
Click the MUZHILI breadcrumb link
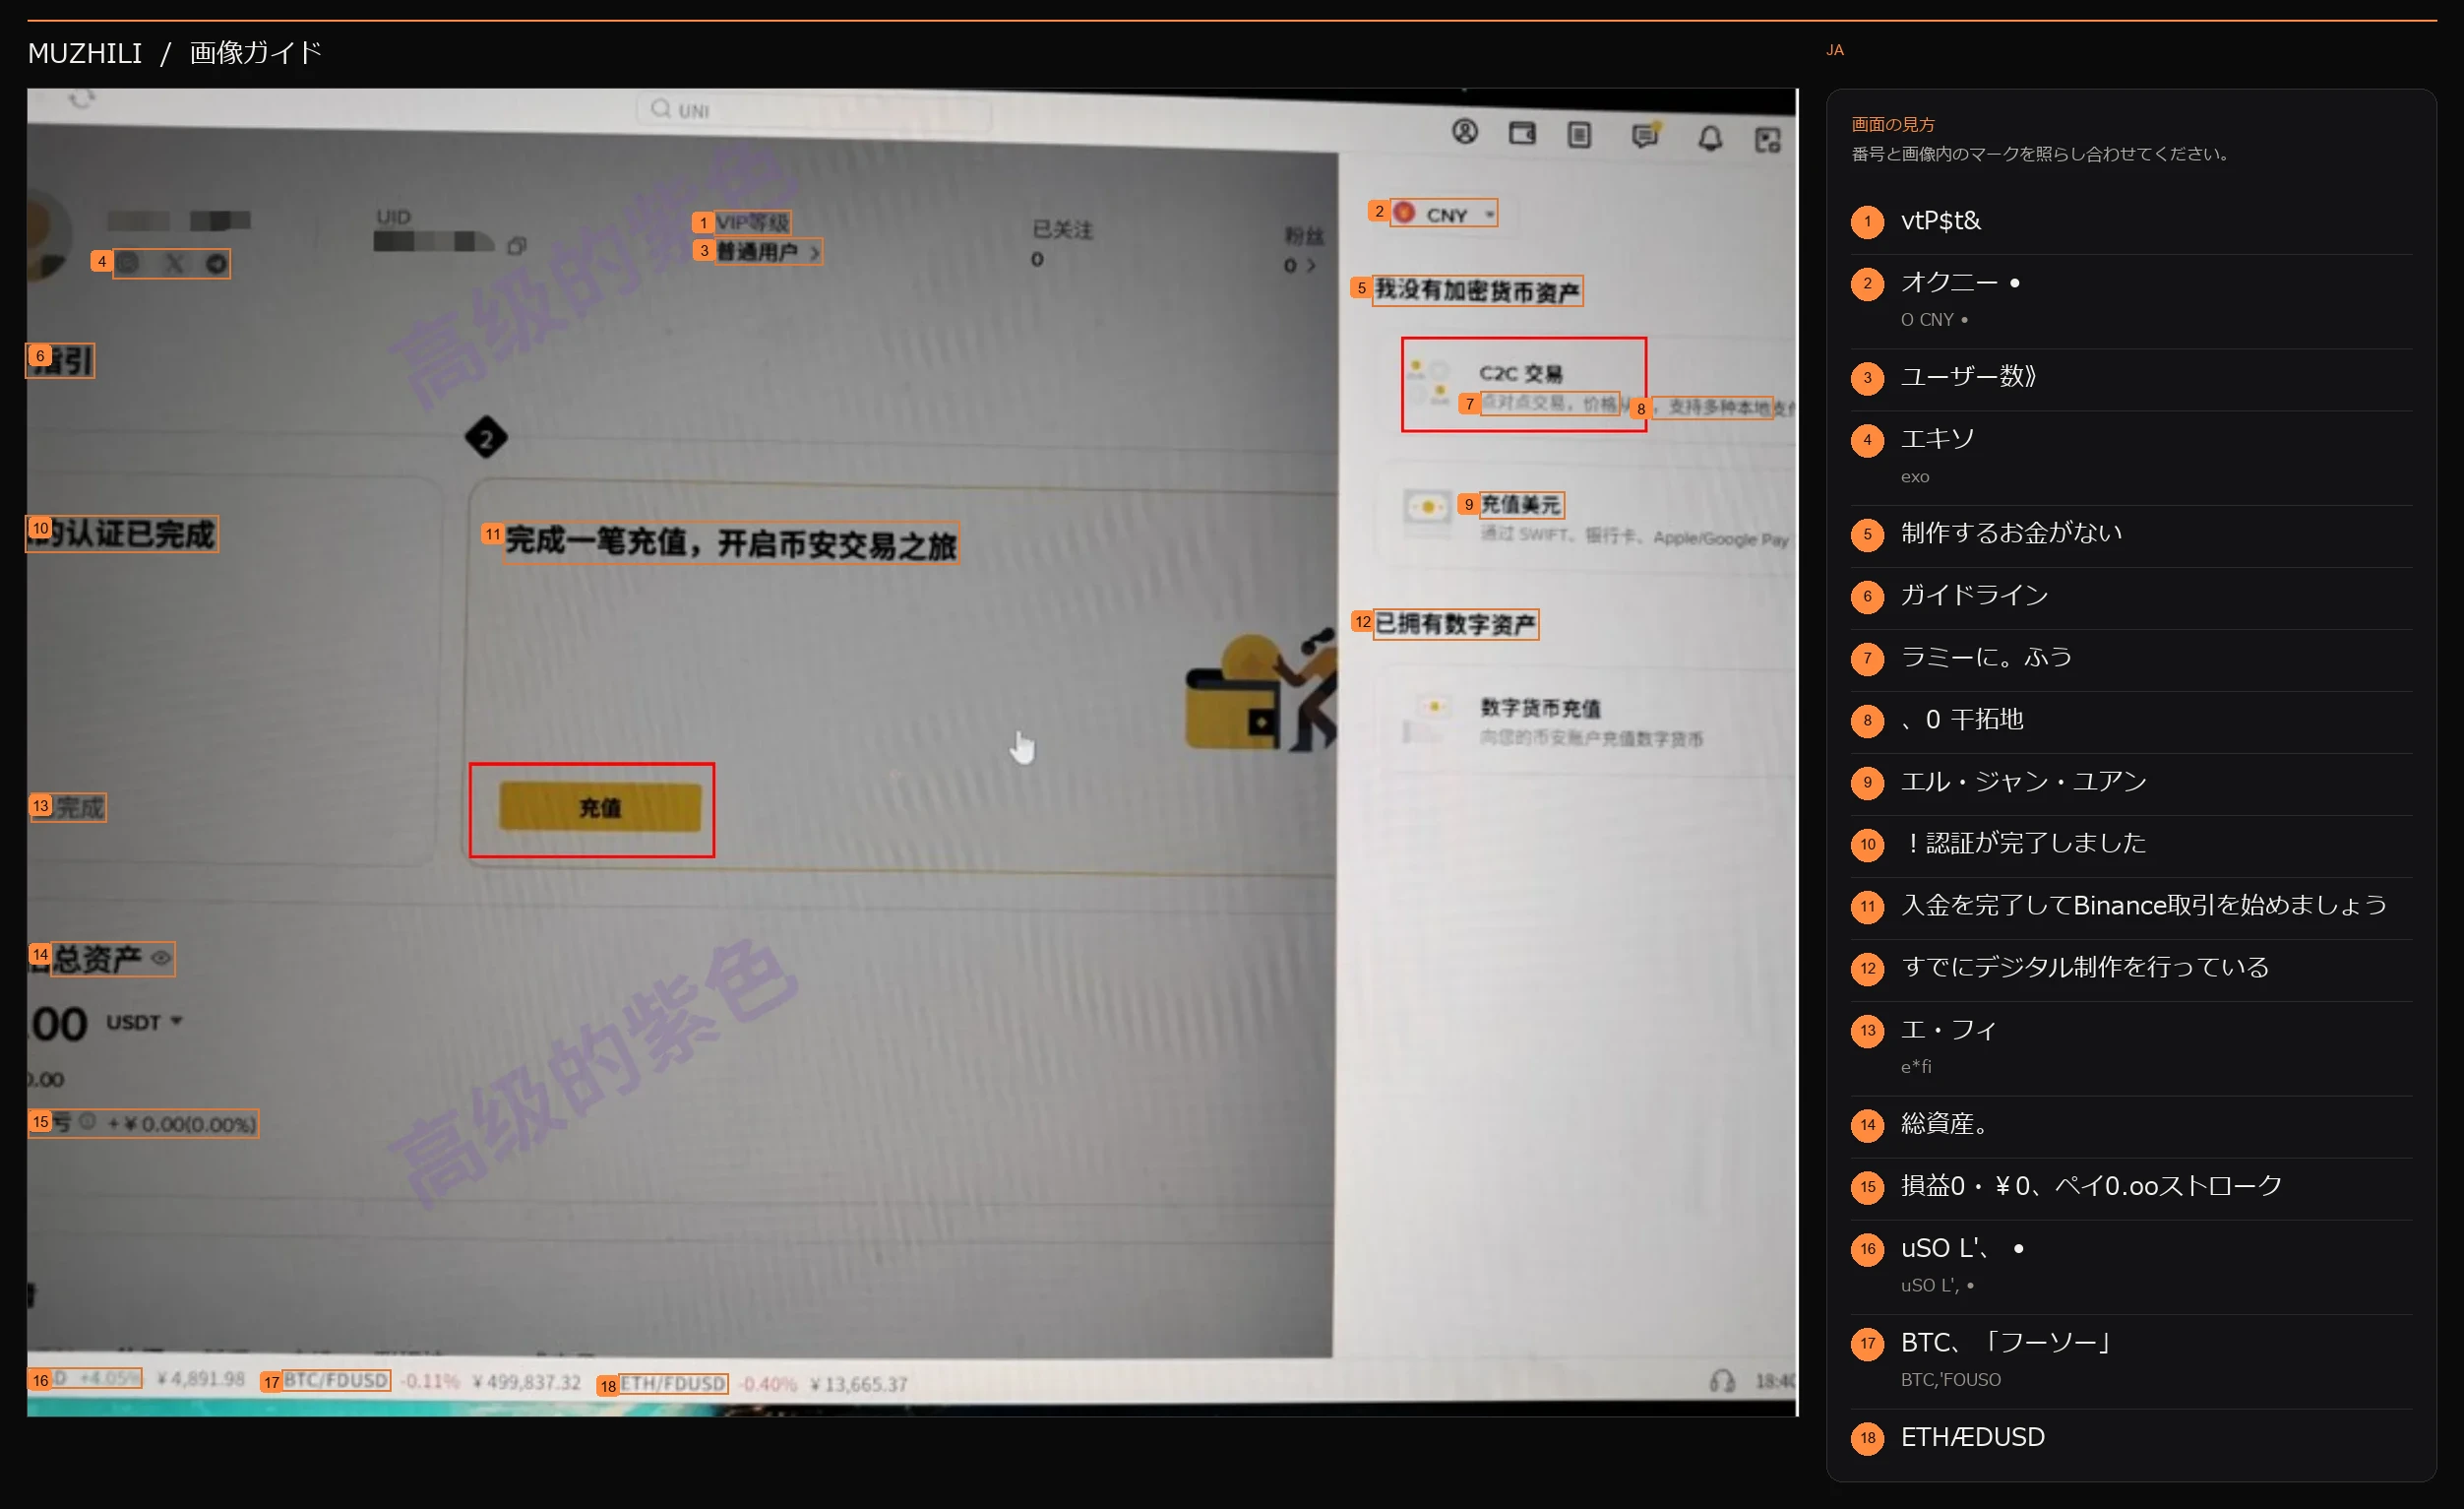[x=85, y=53]
